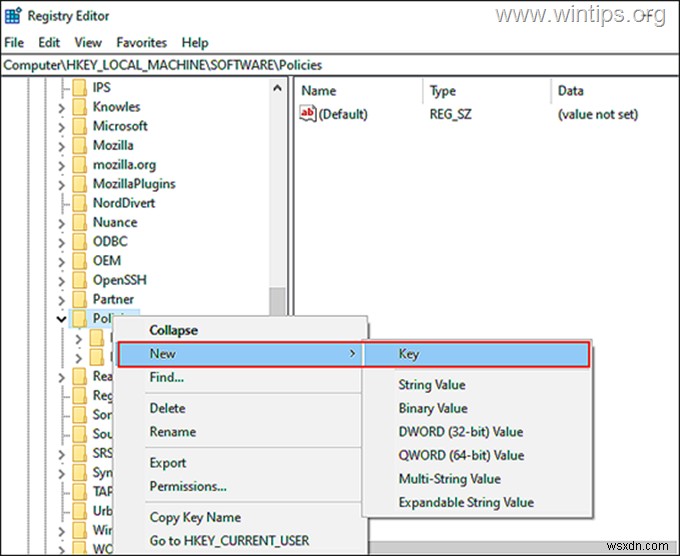Open the New submenu entry
Viewport: 680px width, 556px height.
(241, 354)
